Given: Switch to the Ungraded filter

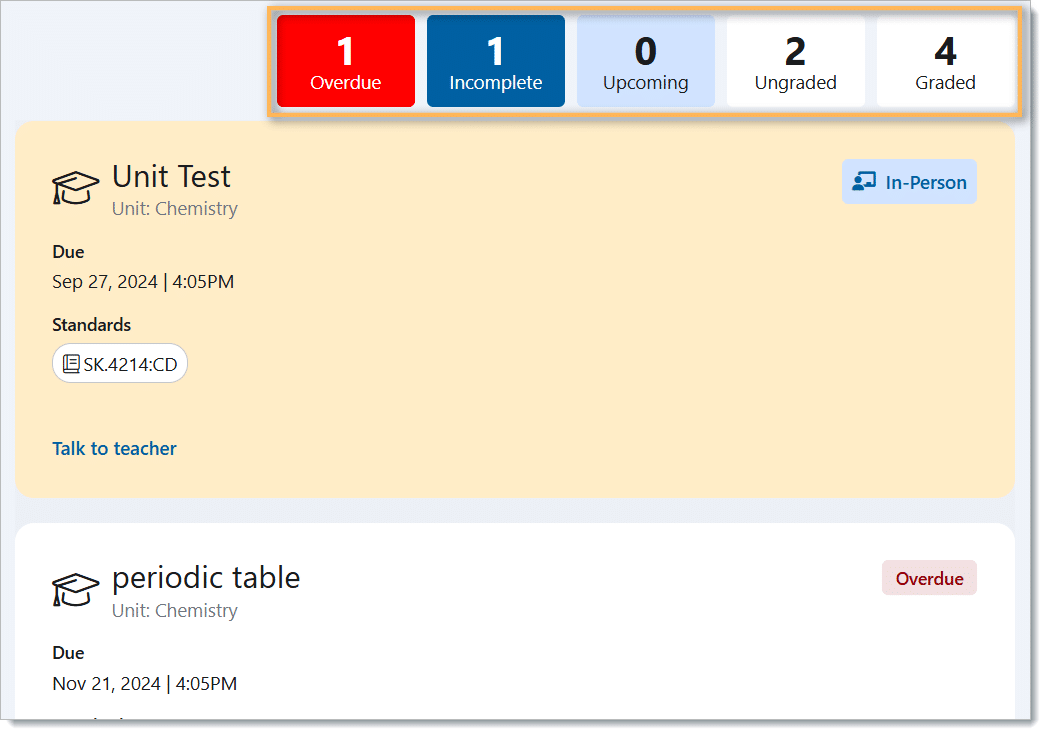Looking at the screenshot, I should [796, 61].
